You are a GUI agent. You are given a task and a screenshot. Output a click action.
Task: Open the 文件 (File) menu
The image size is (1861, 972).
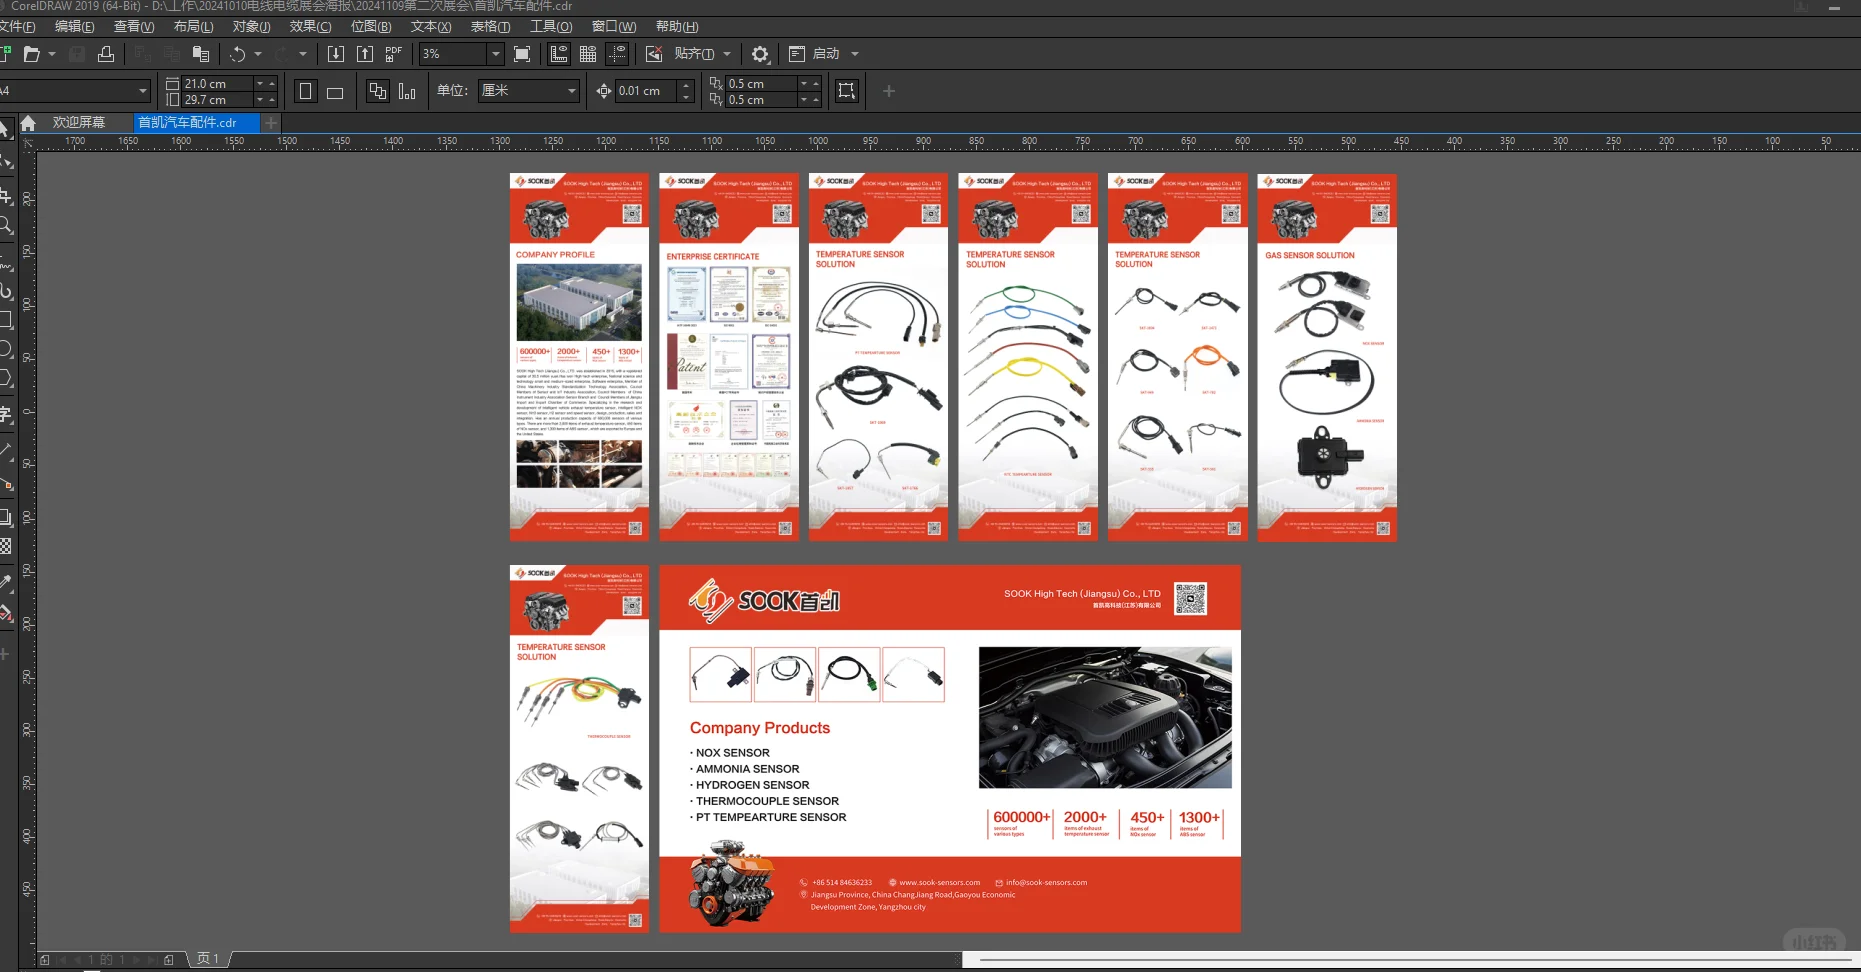point(17,26)
